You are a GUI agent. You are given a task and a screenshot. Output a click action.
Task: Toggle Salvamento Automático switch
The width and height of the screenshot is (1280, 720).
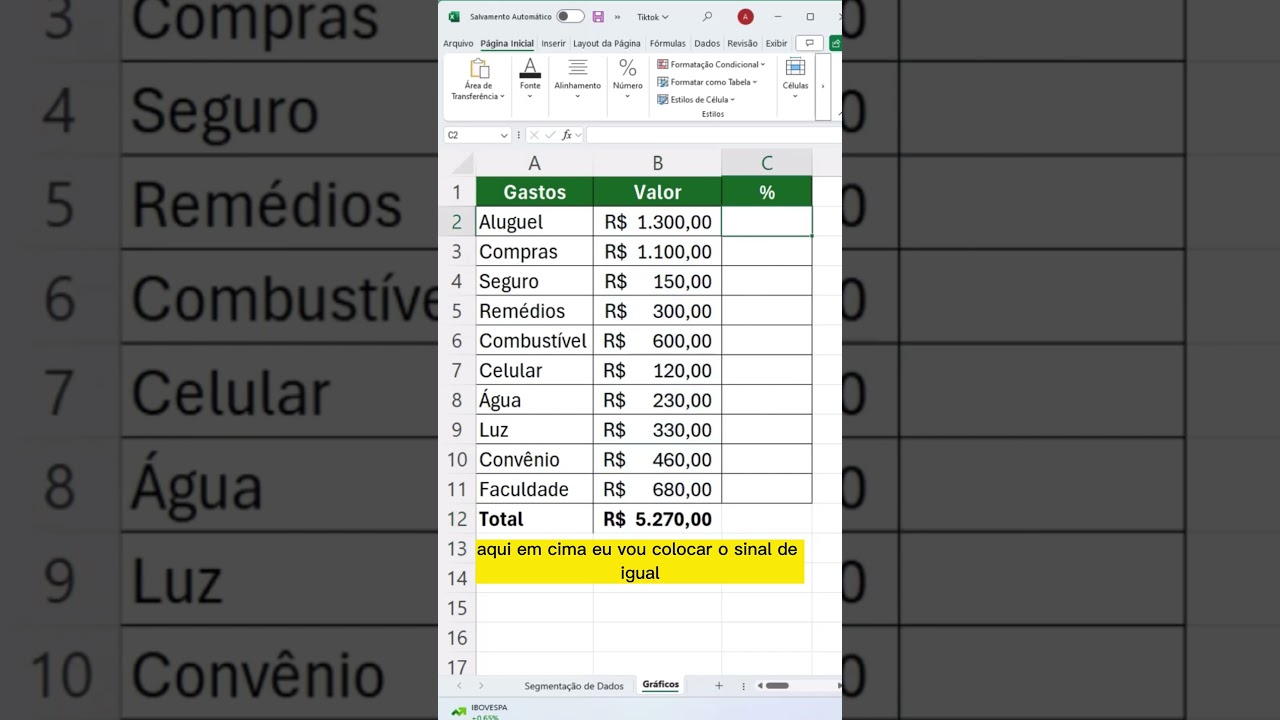click(570, 16)
